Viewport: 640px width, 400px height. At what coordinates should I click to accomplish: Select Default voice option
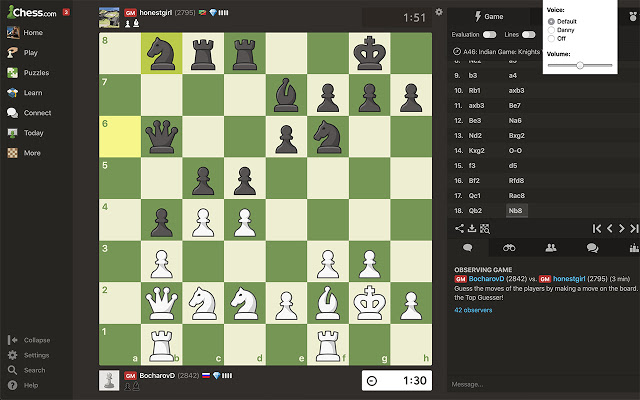(x=551, y=21)
